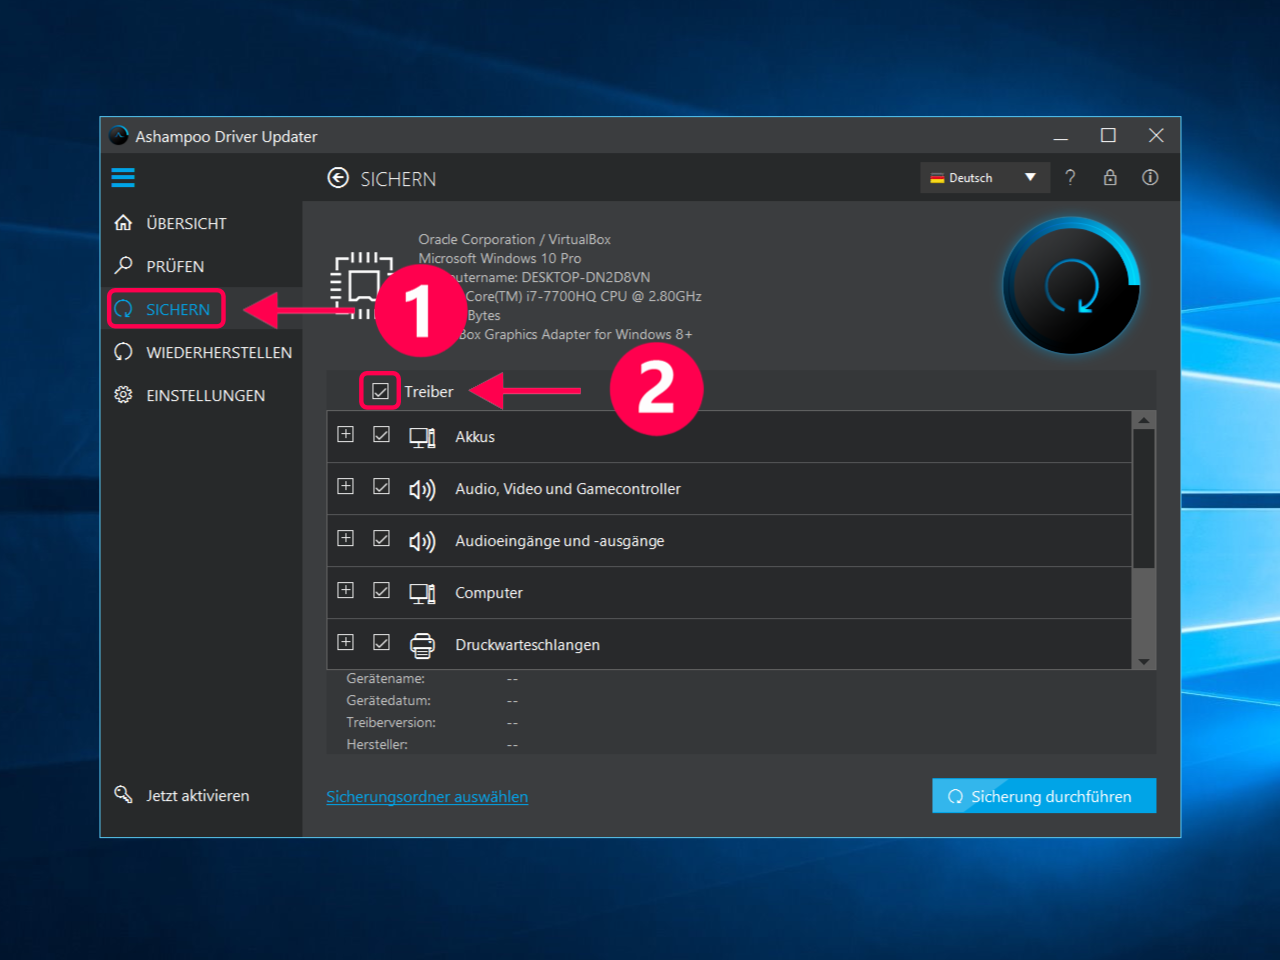
Task: Select SICHERN in sidebar
Action: 178,309
